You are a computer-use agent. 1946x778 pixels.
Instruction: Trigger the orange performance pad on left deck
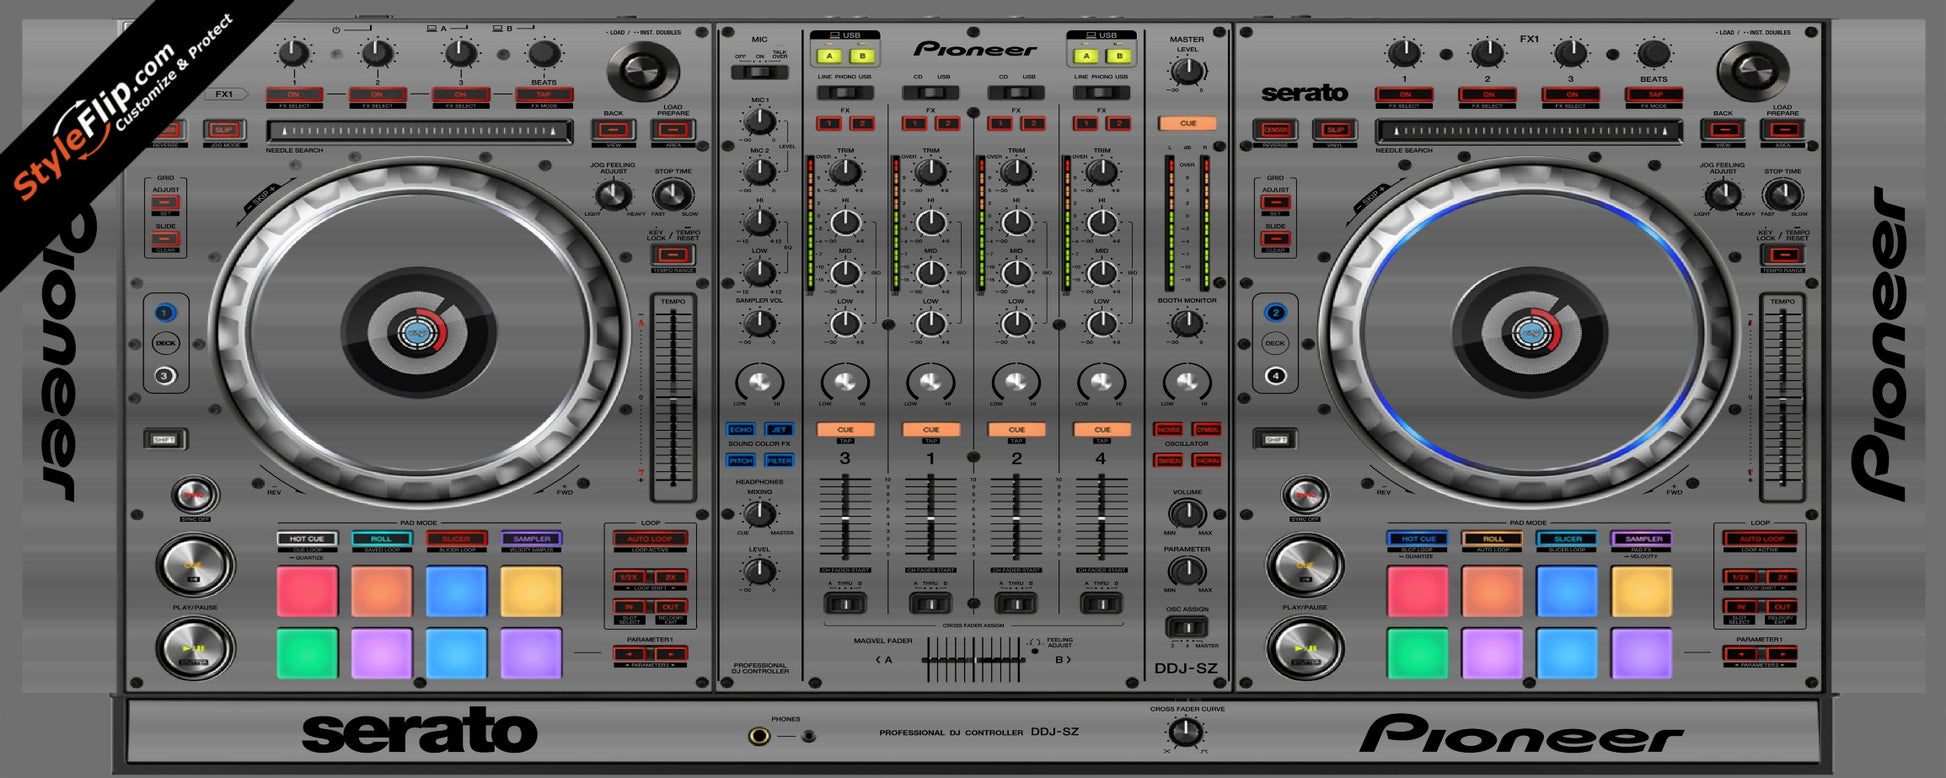point(382,591)
